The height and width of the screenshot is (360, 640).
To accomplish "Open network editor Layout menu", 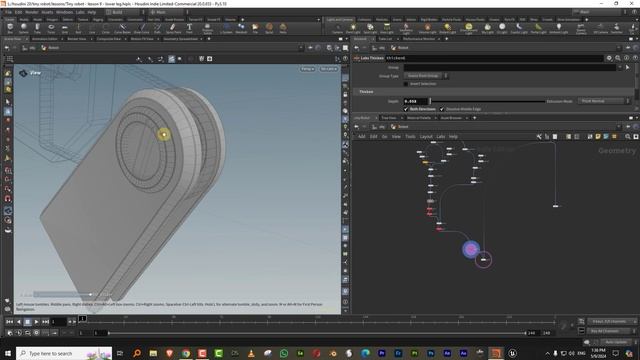I will click(x=426, y=137).
